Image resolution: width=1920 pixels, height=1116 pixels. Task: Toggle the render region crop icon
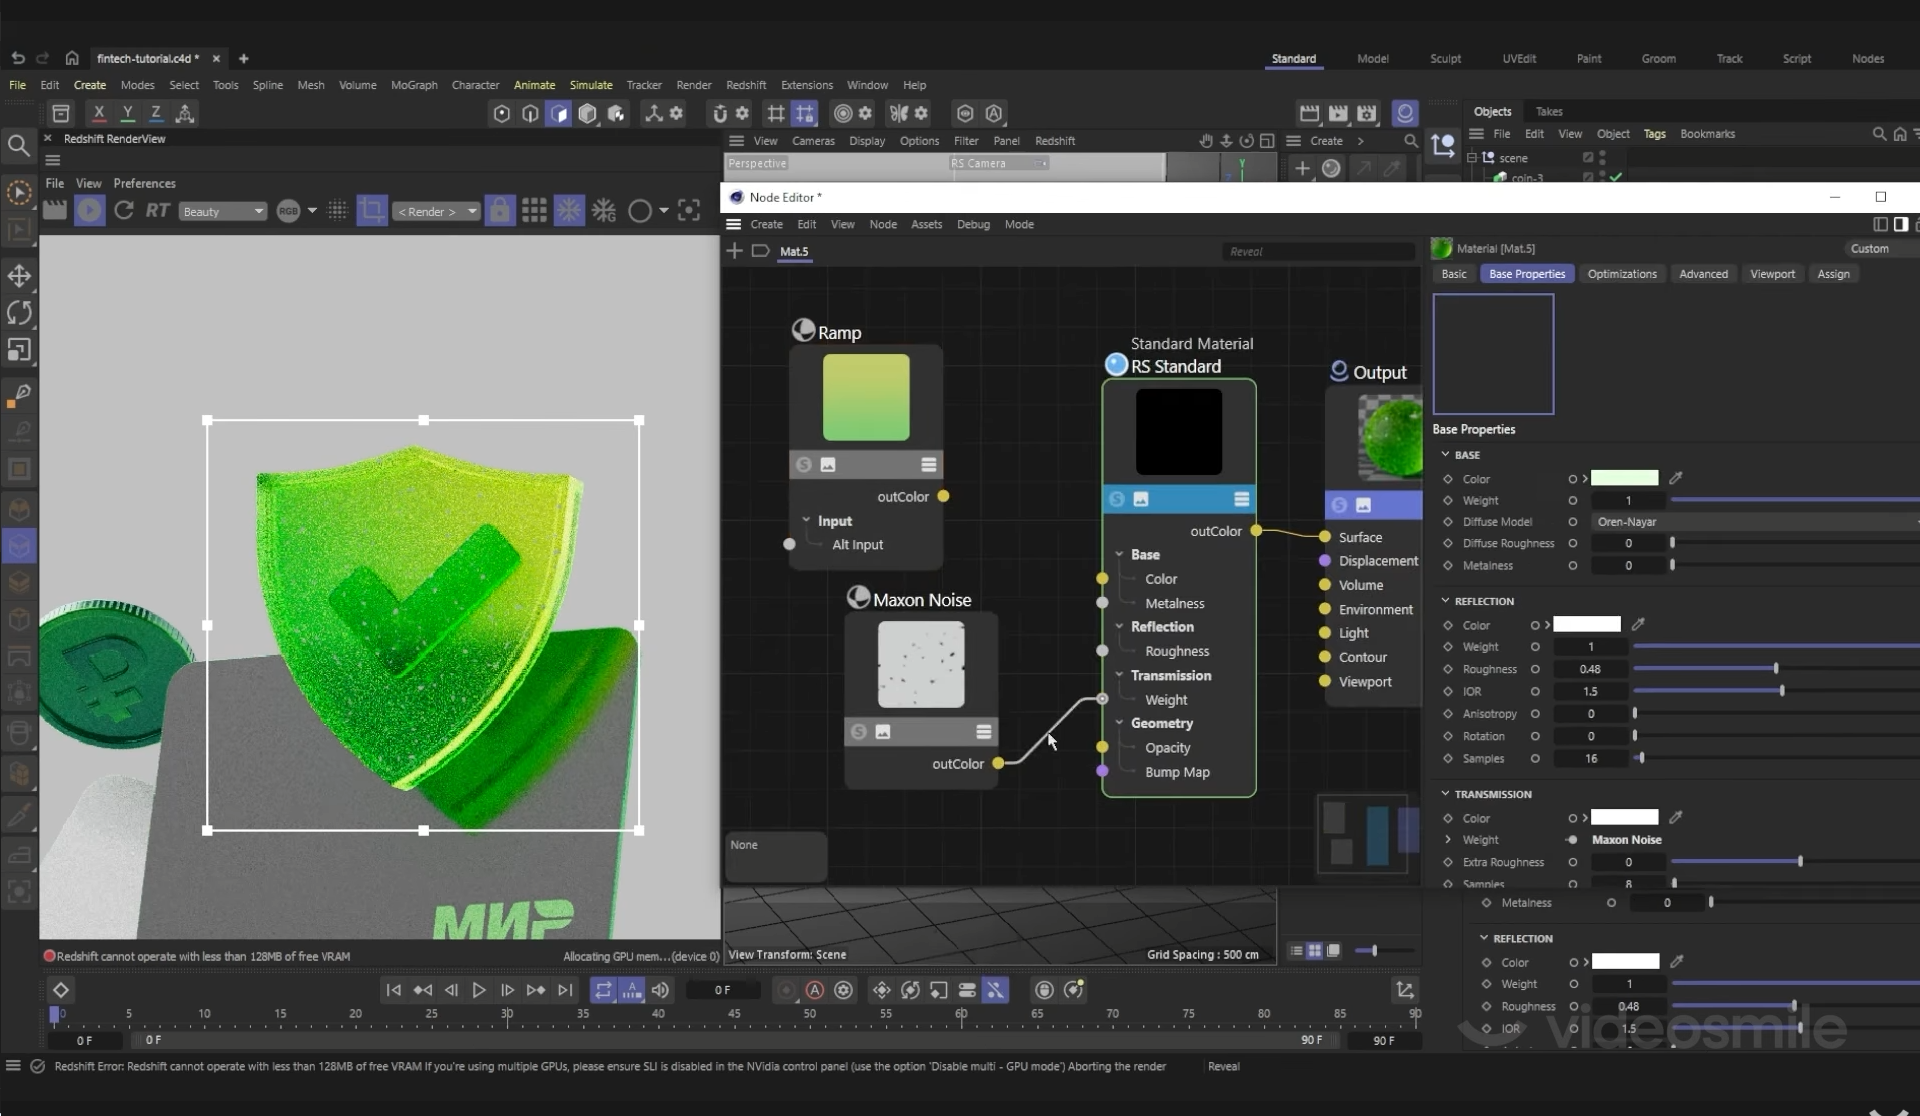pos(372,211)
